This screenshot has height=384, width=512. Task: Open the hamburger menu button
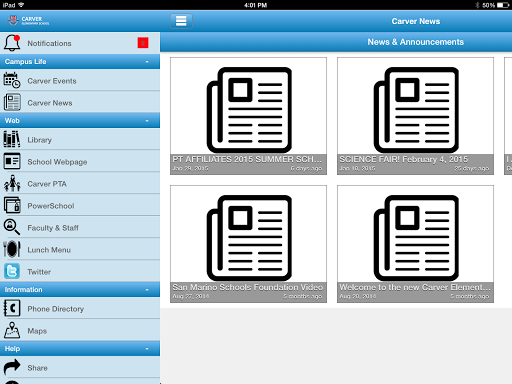pos(181,21)
